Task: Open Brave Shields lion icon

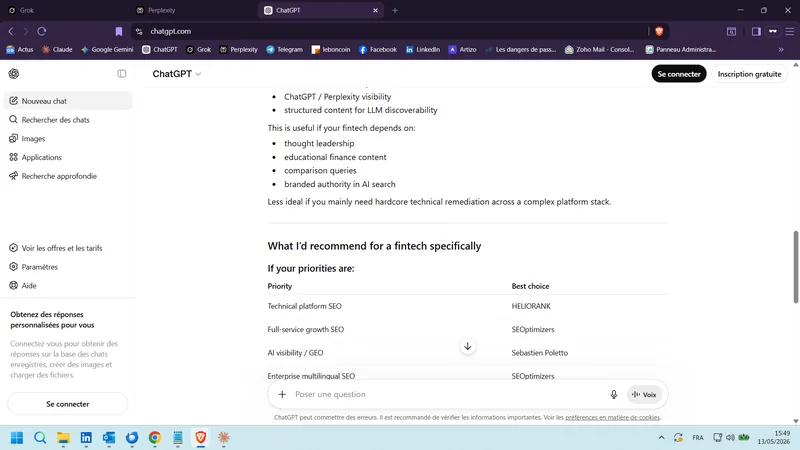Action: coord(659,31)
